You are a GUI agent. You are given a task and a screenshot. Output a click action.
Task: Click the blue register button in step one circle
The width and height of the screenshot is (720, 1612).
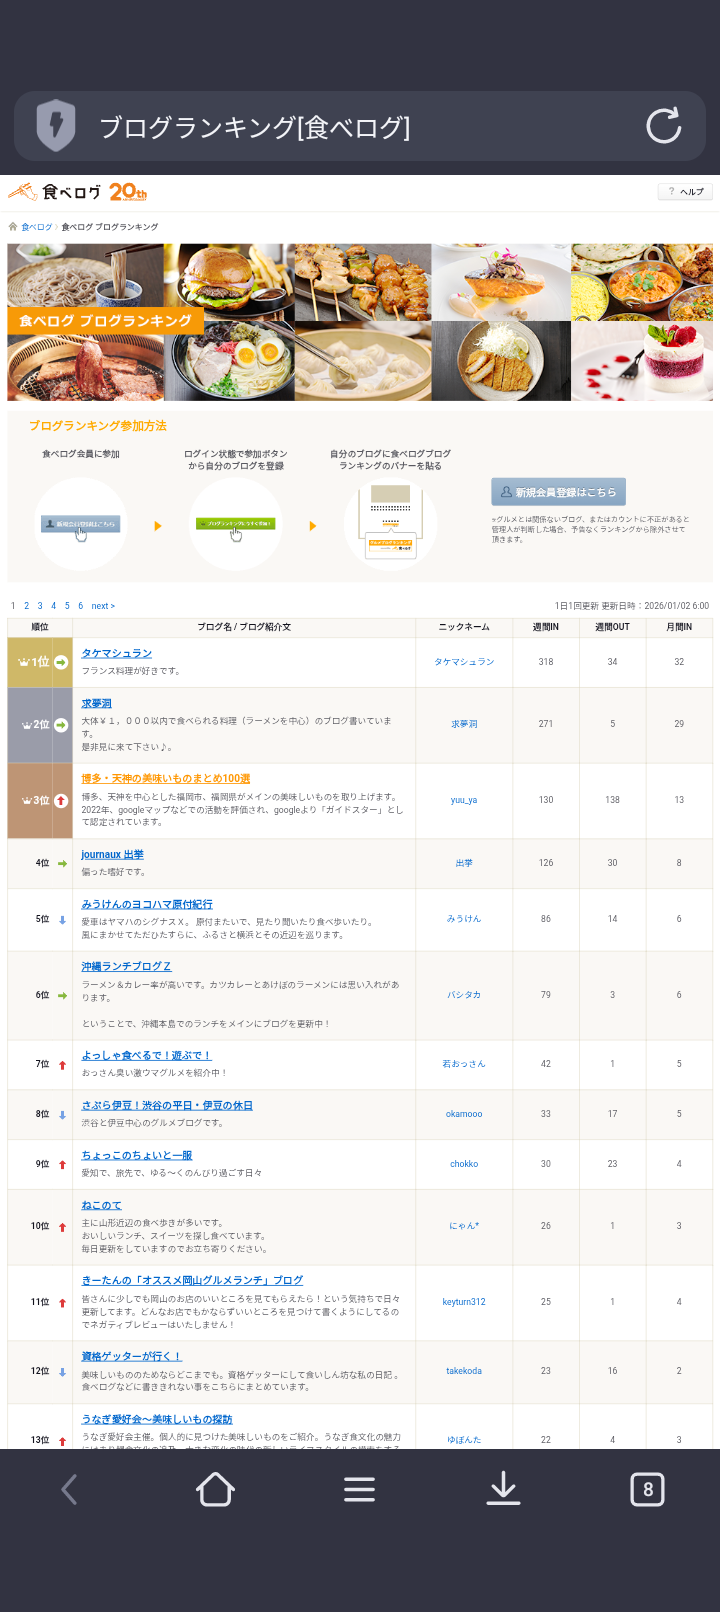tap(81, 524)
